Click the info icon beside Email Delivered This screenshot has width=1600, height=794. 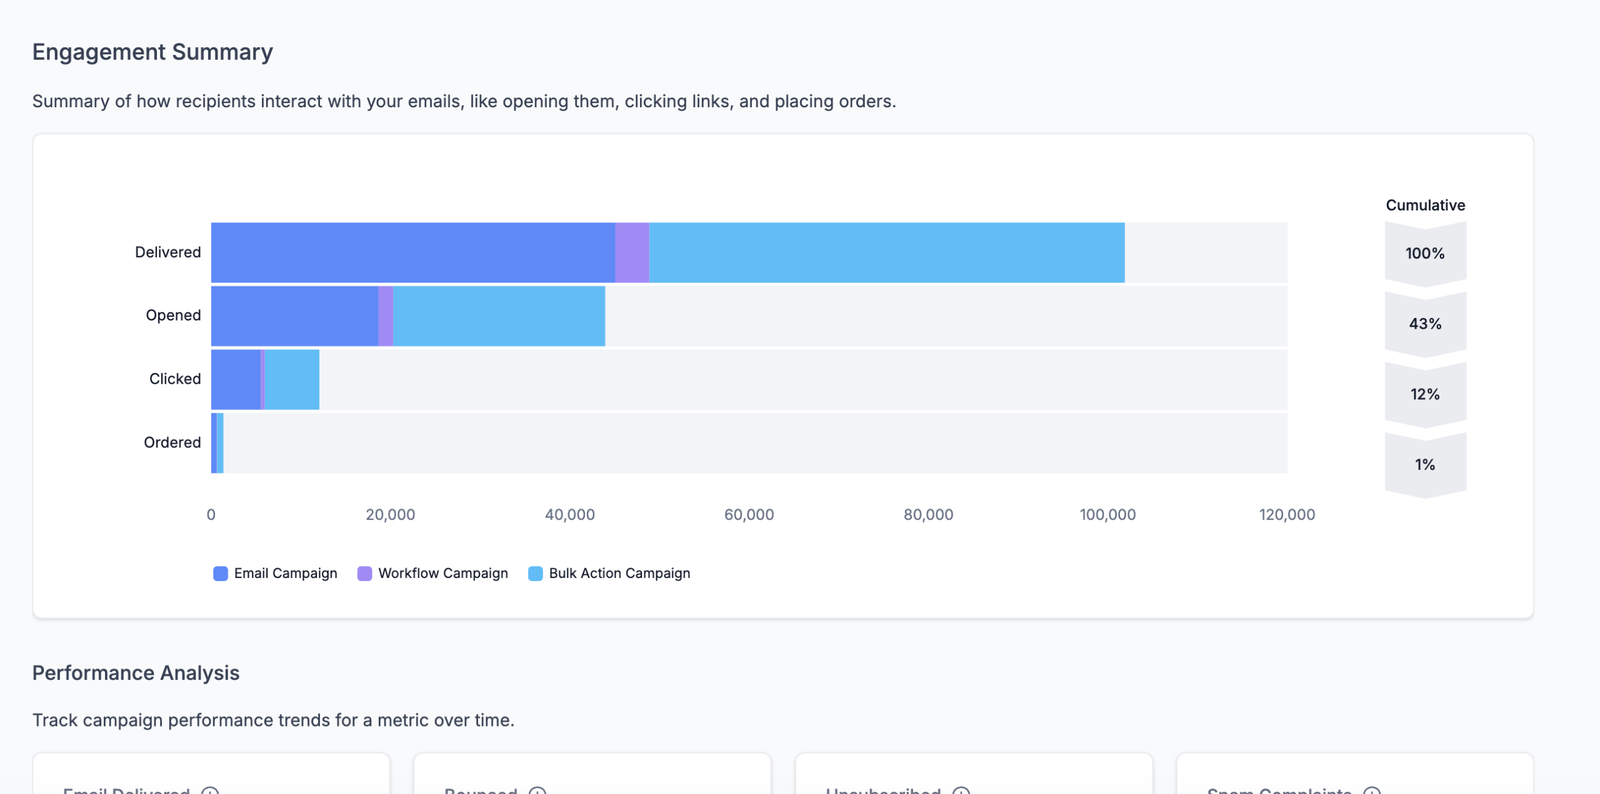coord(210,791)
